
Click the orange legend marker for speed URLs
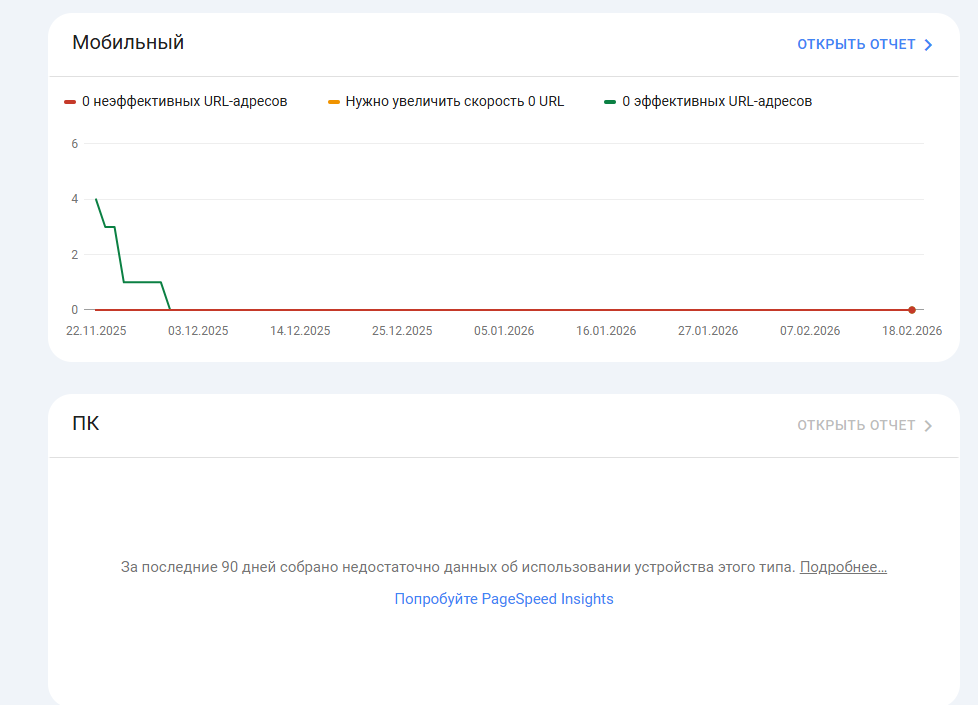click(x=334, y=101)
